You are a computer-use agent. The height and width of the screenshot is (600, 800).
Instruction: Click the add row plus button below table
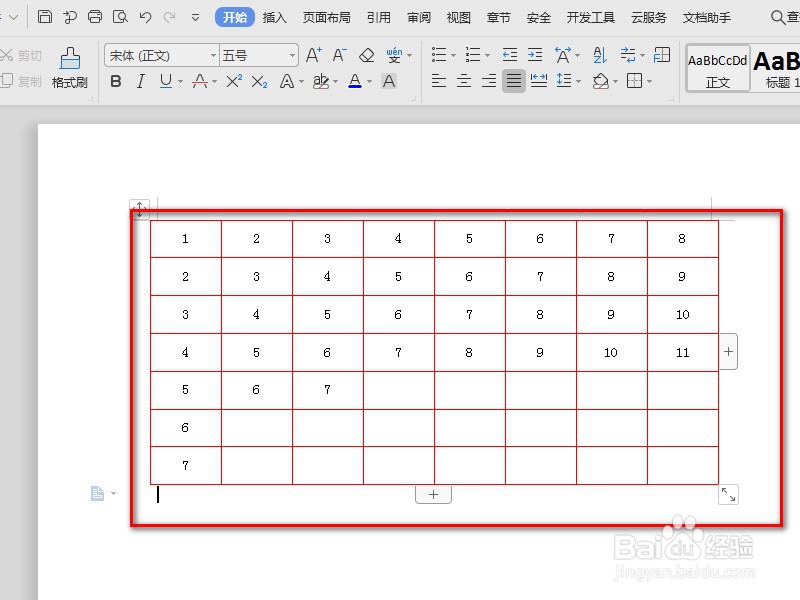[433, 494]
